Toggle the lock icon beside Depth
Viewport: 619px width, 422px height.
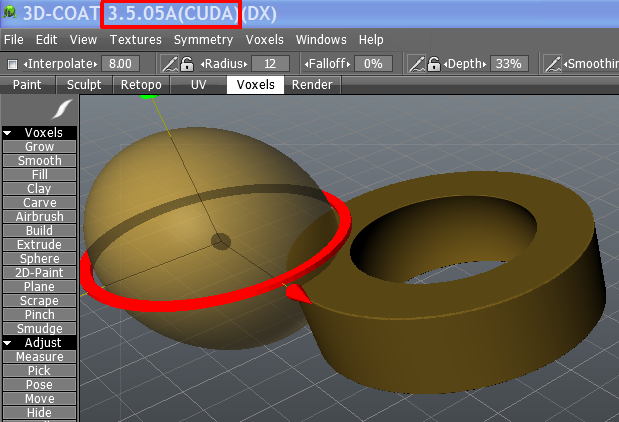click(x=434, y=64)
